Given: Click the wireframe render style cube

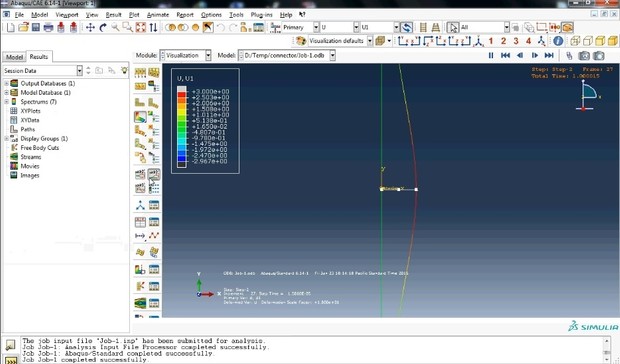Looking at the screenshot, I should (575, 41).
